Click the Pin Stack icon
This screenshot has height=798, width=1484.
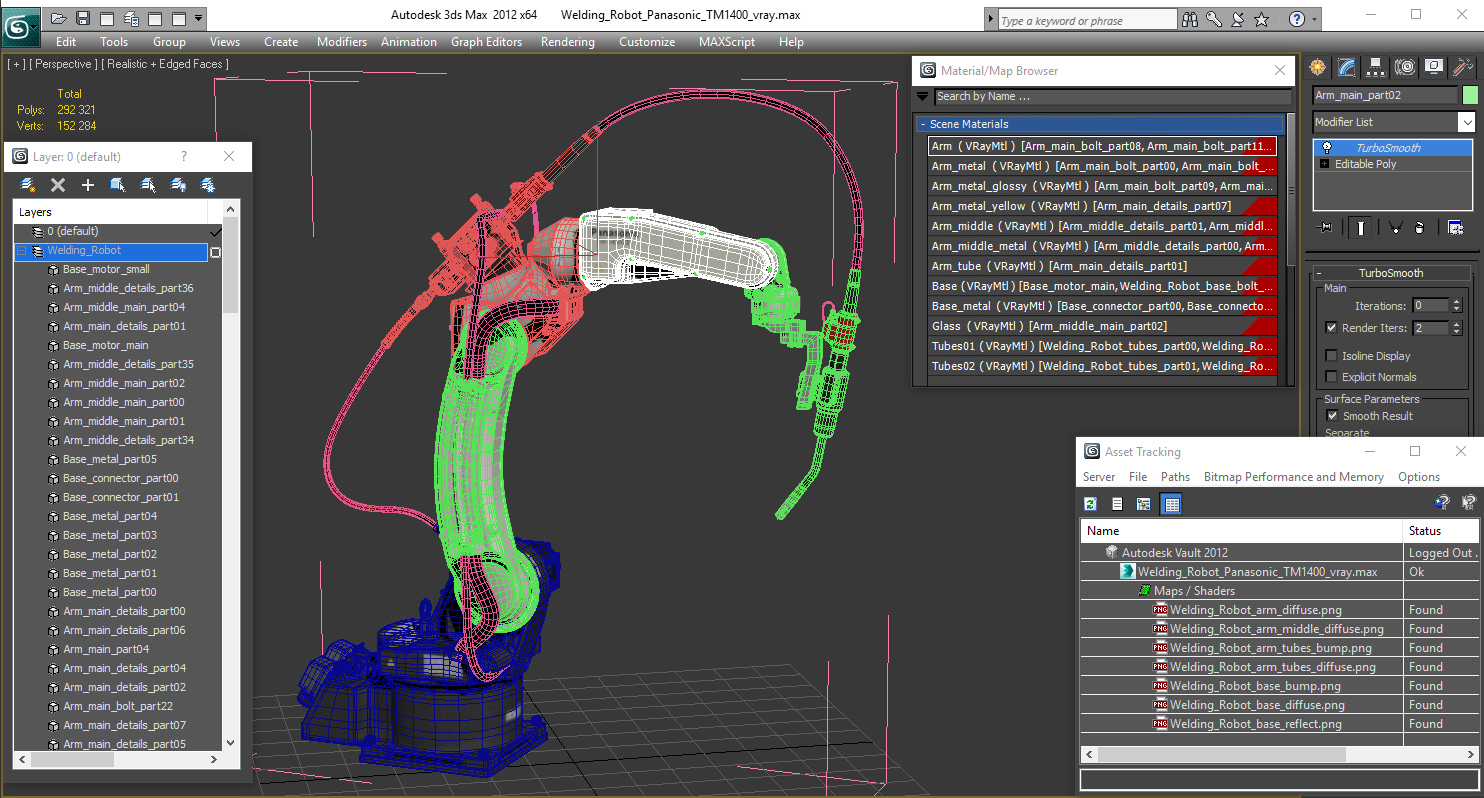(x=1326, y=228)
